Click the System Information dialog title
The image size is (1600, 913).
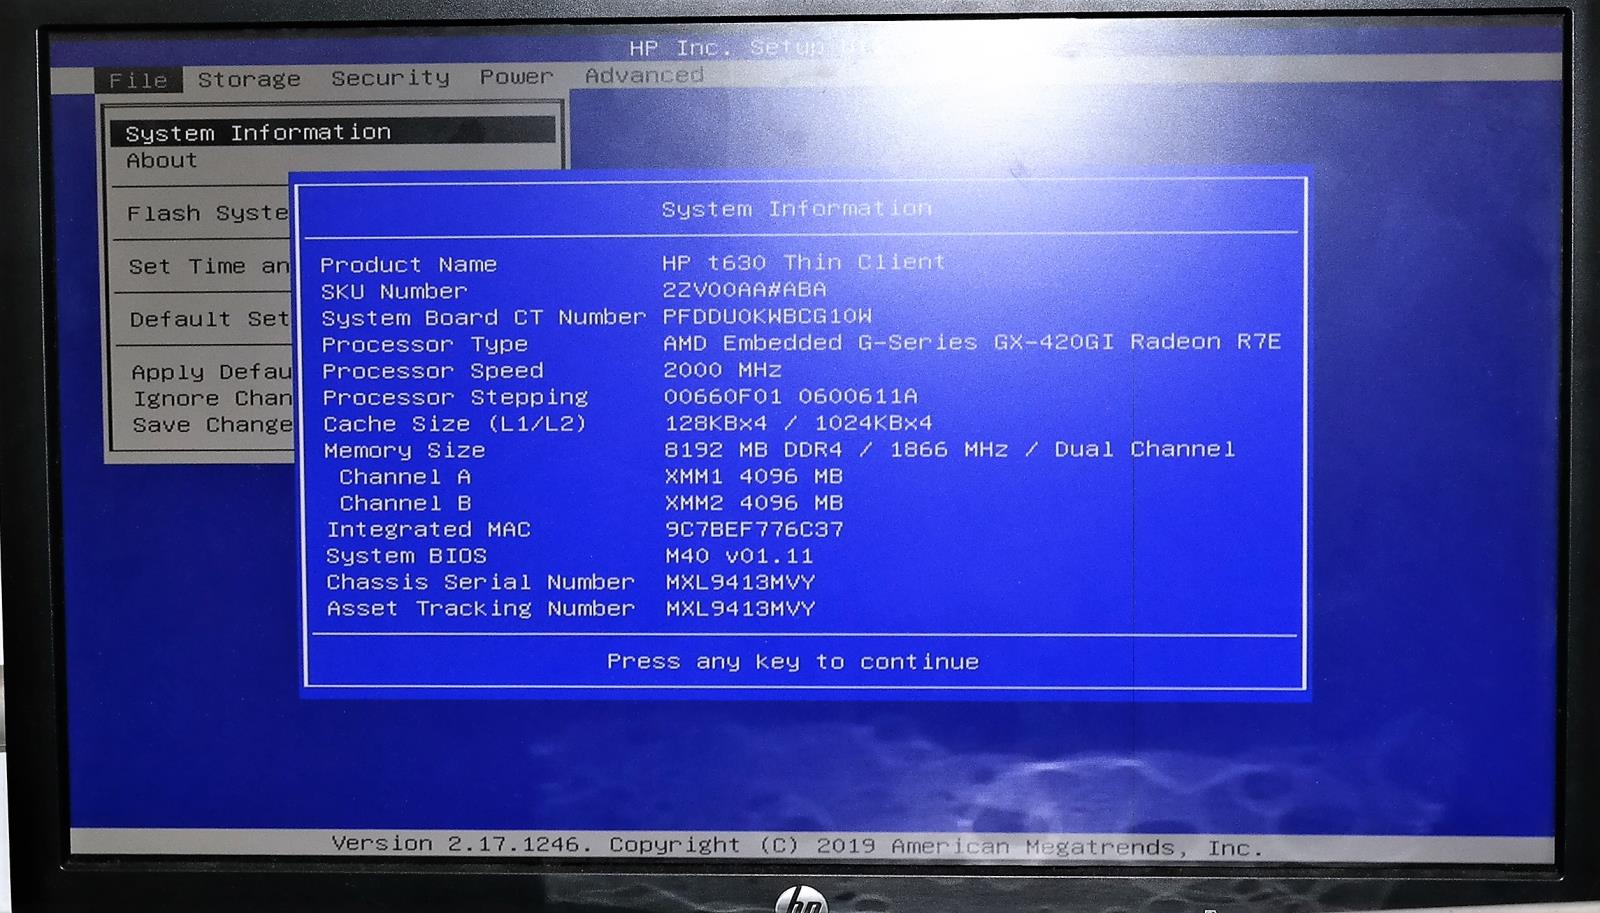(797, 209)
